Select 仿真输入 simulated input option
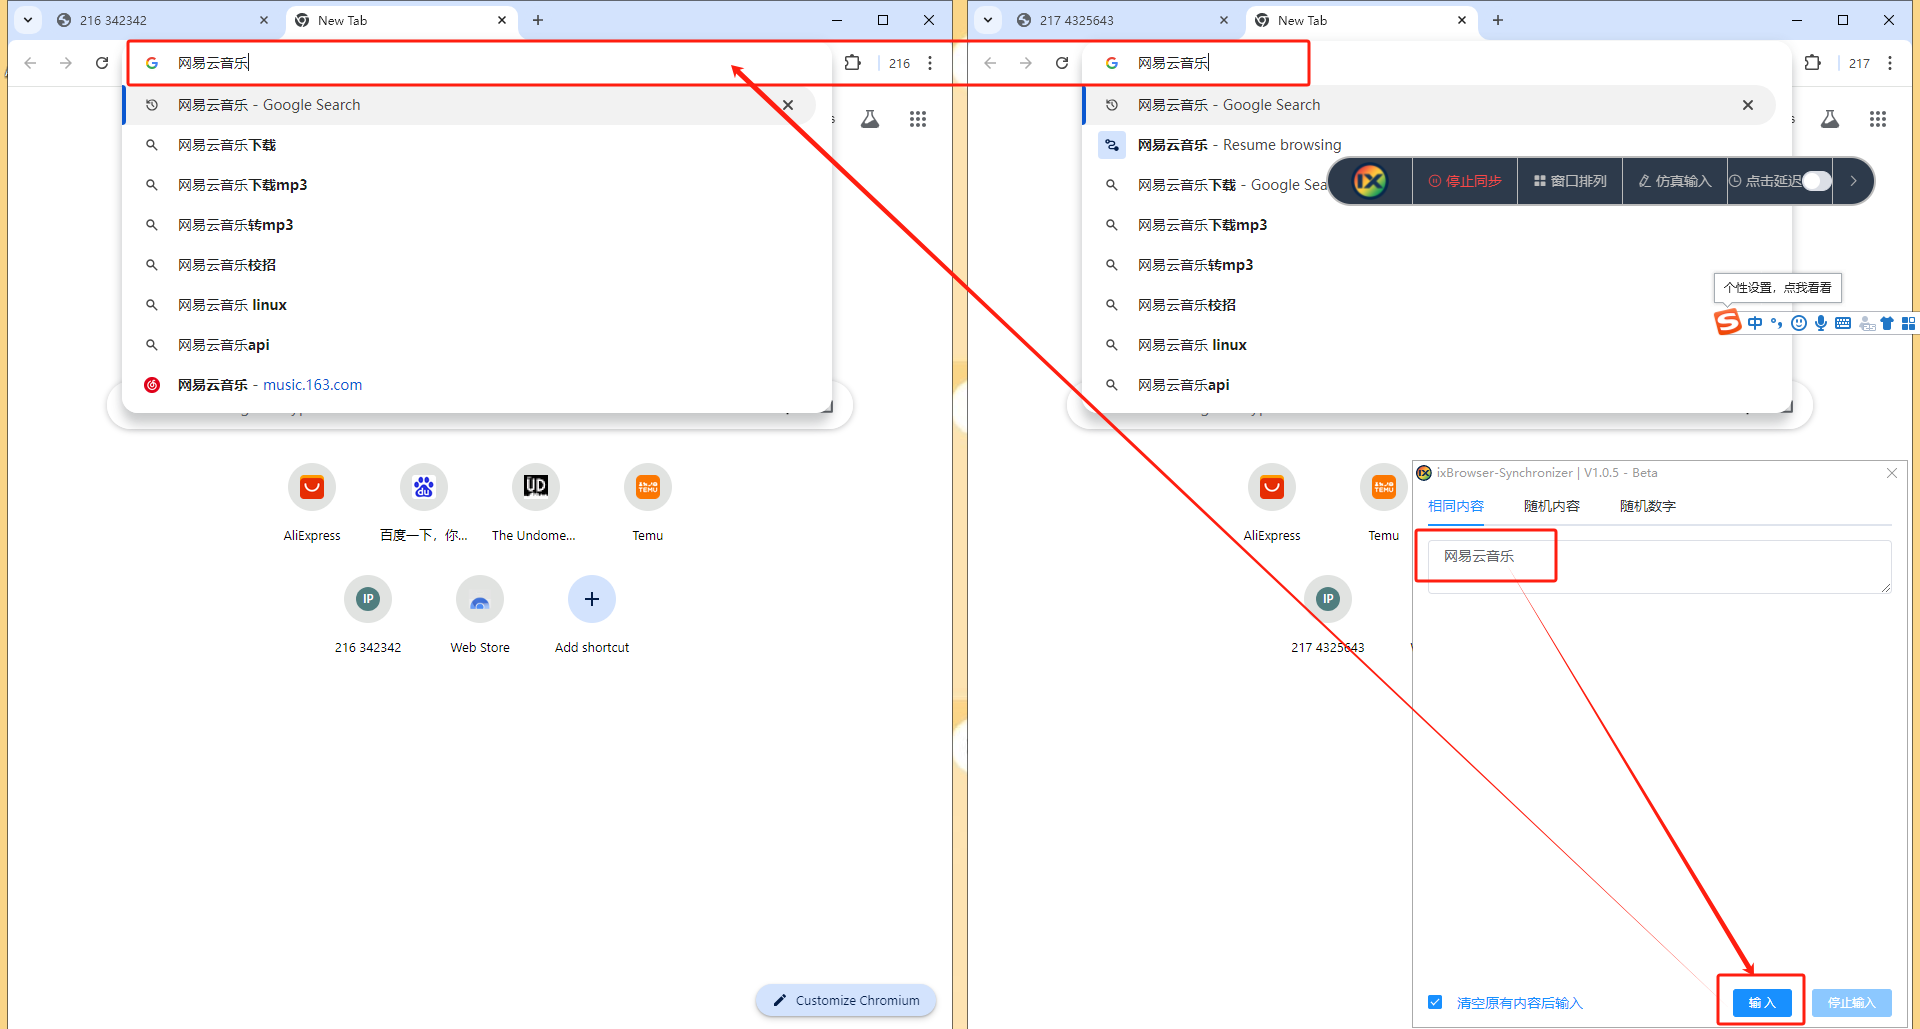Screen dimensions: 1920x1029 (x=1675, y=181)
